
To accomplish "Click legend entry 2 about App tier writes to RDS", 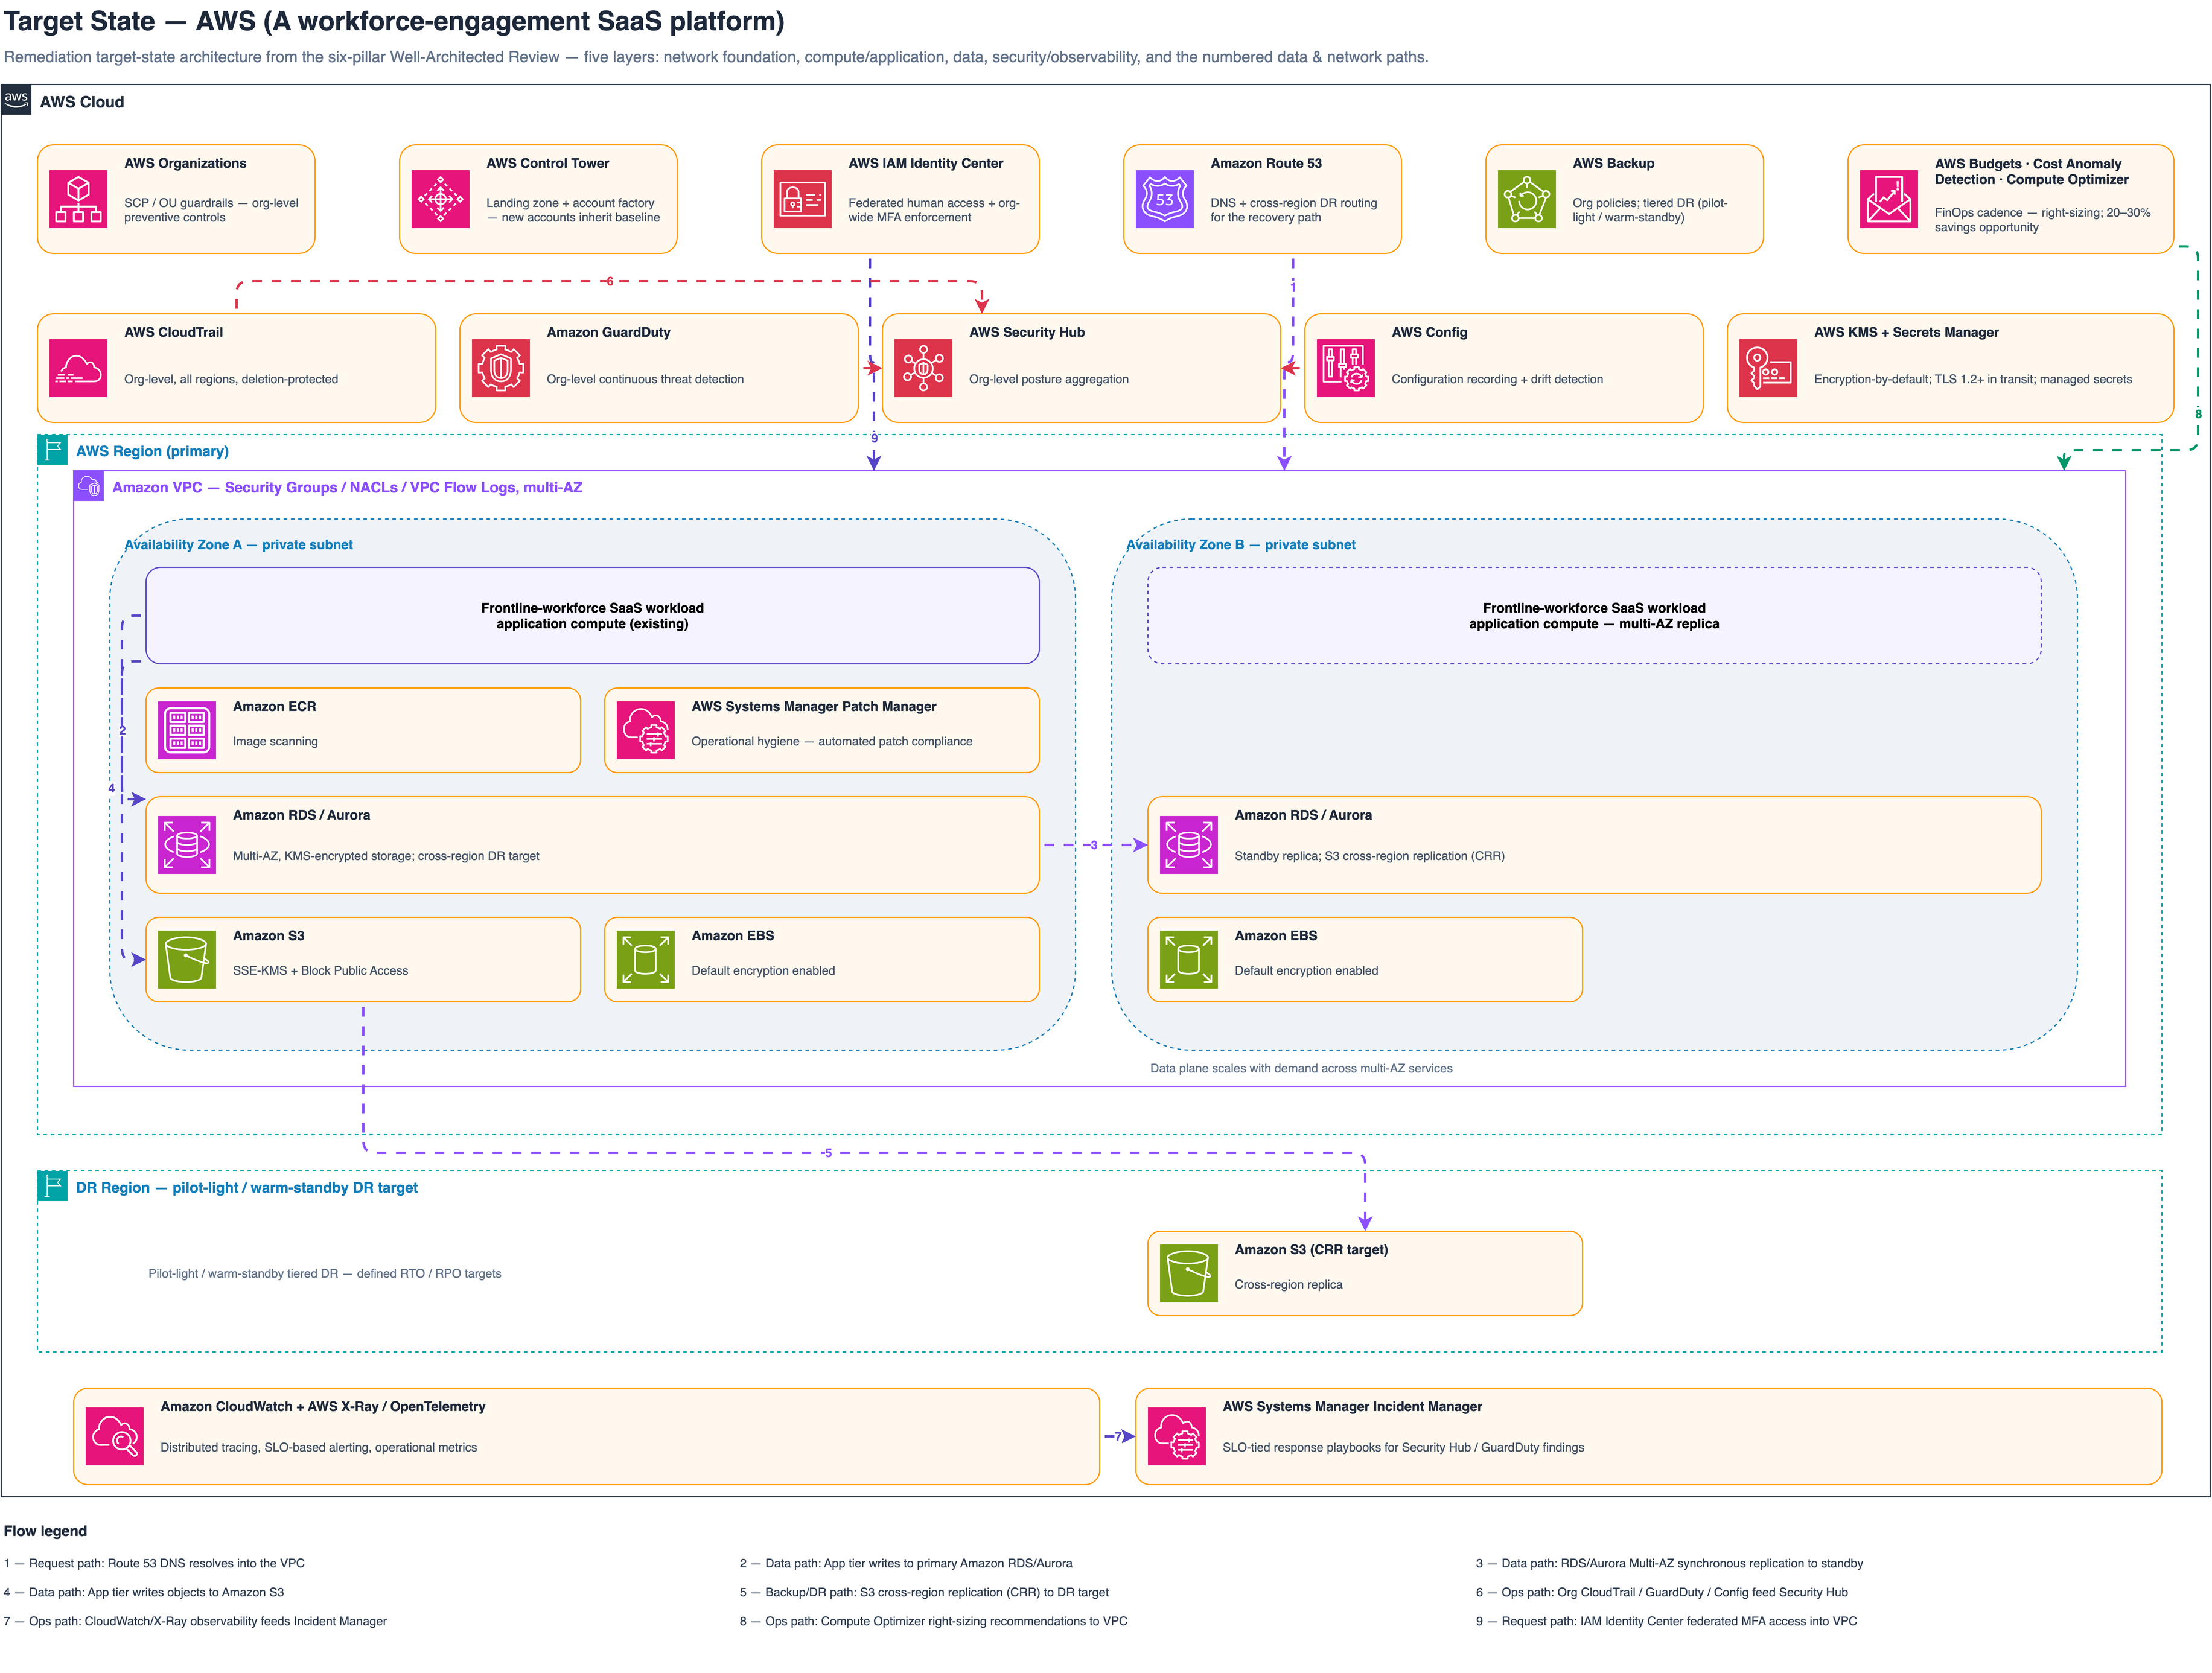I will (x=906, y=1563).
